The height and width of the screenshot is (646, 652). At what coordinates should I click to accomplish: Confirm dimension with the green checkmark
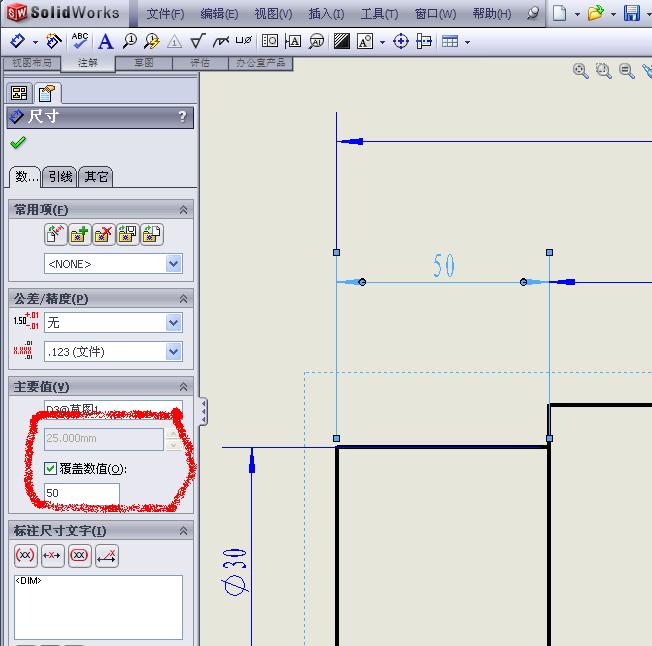pos(18,143)
